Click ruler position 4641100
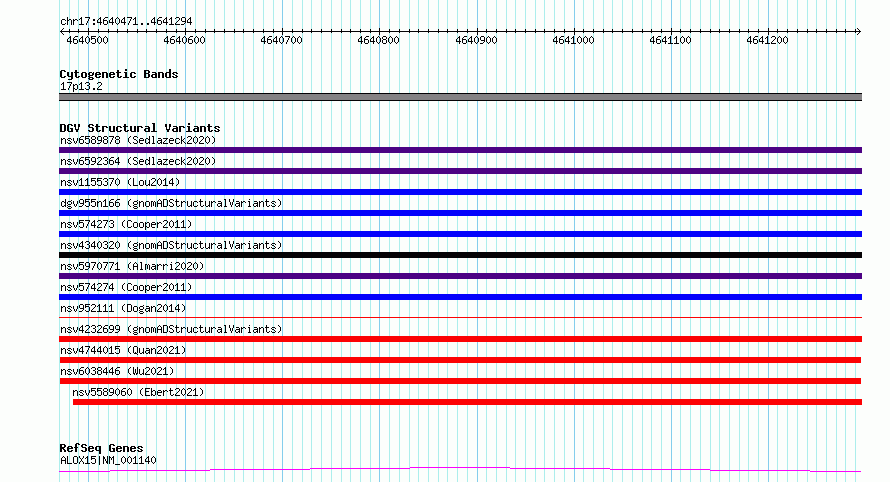 [670, 40]
